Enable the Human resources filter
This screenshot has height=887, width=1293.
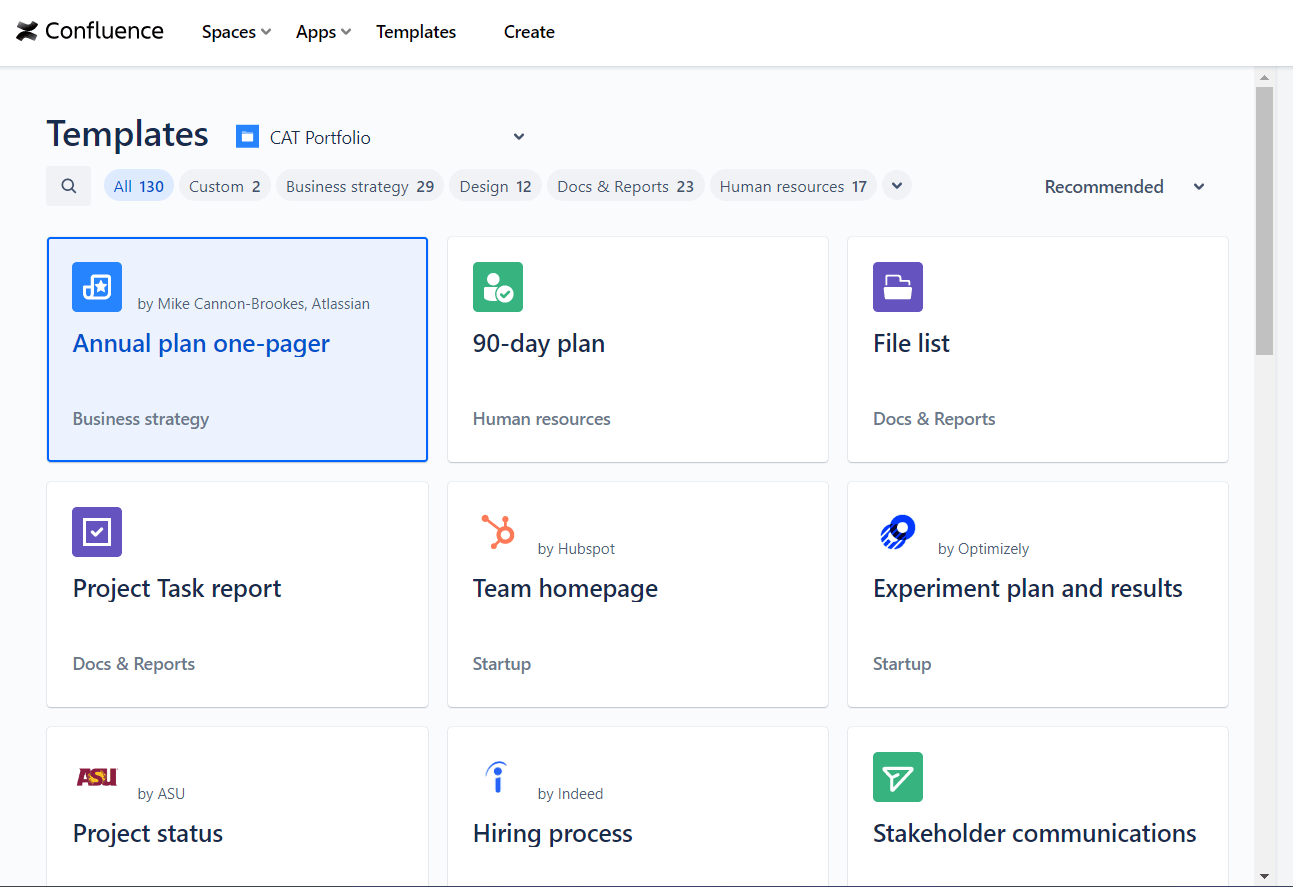[792, 185]
